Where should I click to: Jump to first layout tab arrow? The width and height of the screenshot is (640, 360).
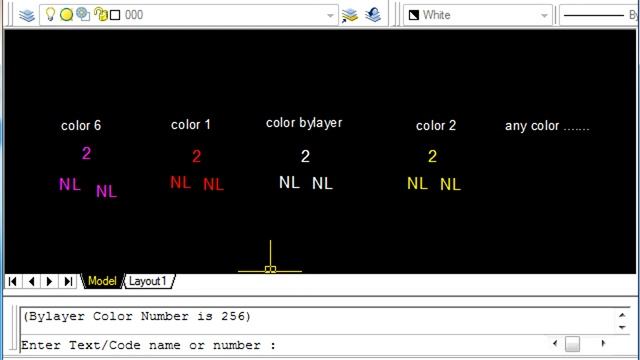13,281
